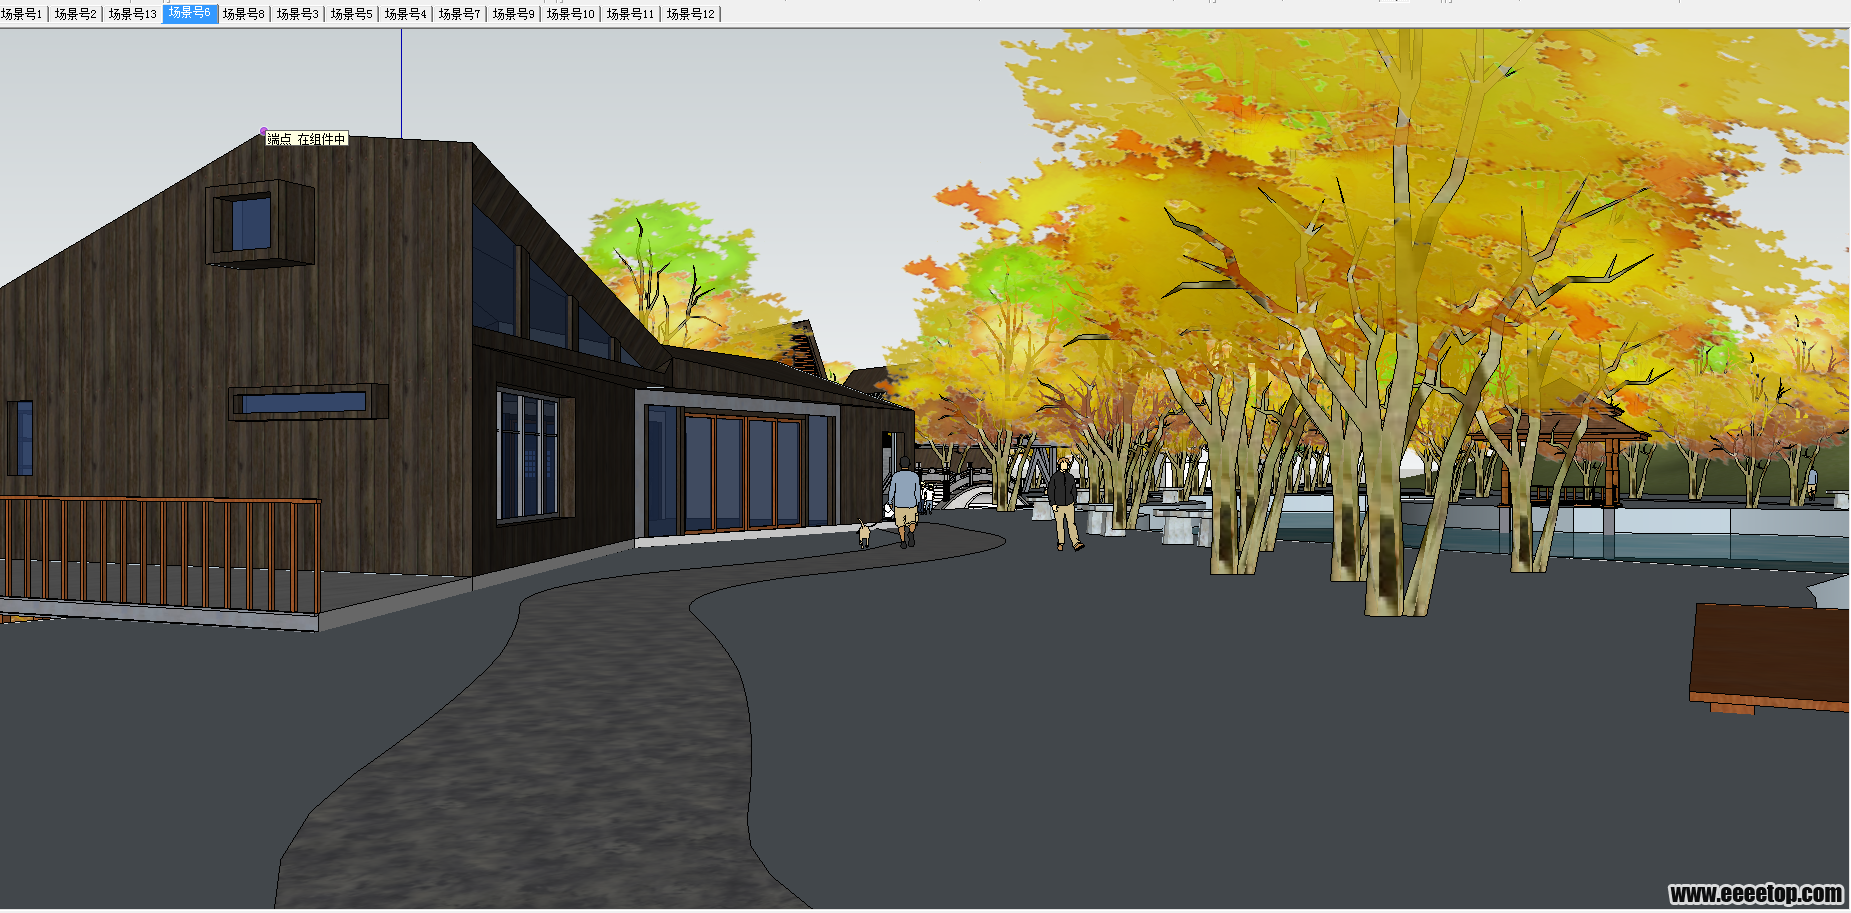Select the orange railing on the deck

coord(160,555)
